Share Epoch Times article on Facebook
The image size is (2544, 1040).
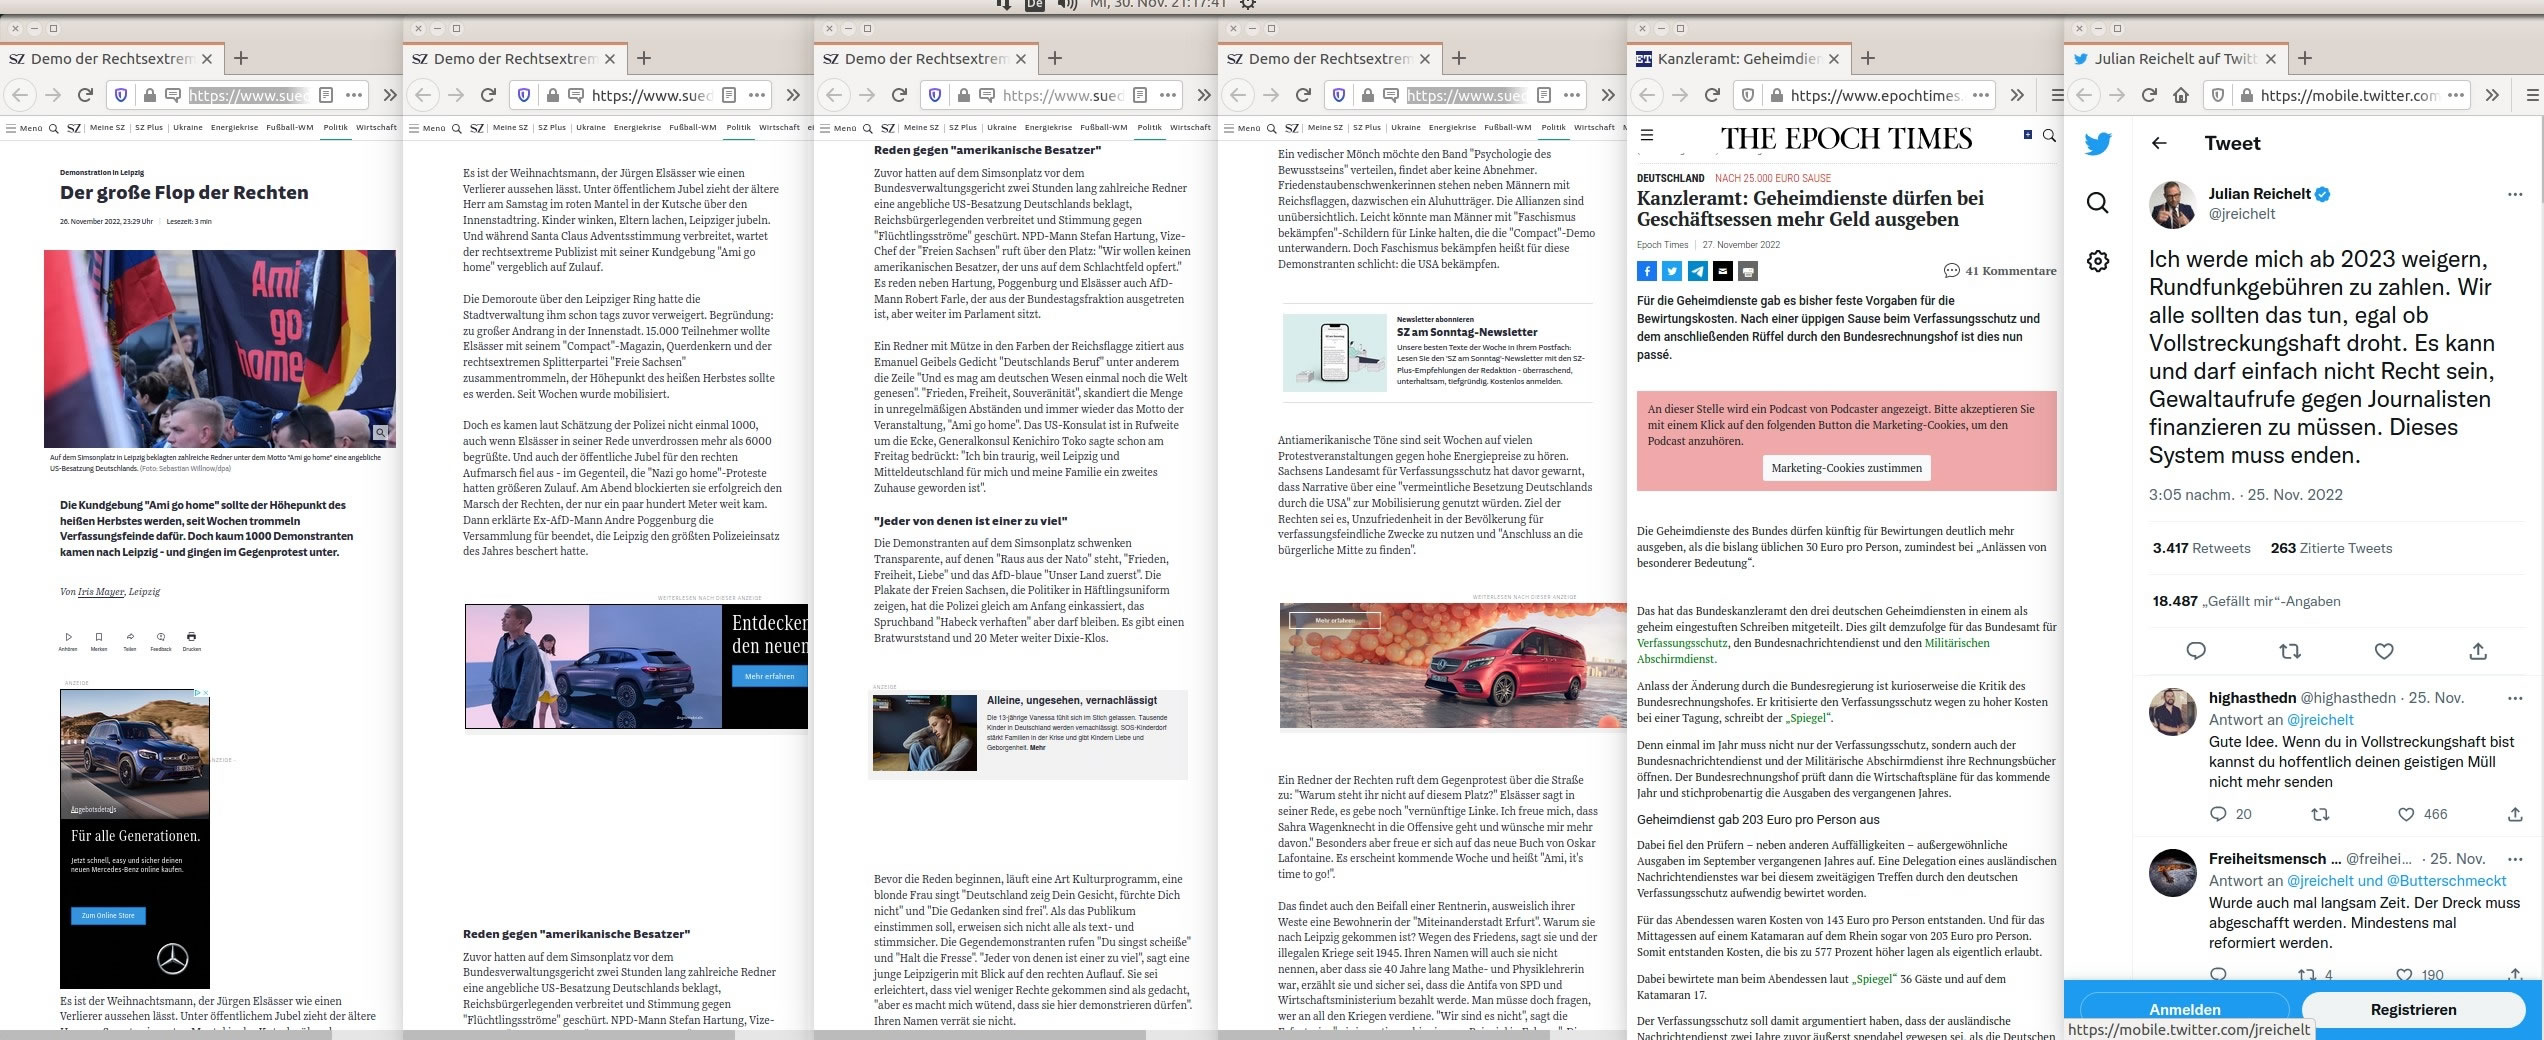tap(1647, 271)
